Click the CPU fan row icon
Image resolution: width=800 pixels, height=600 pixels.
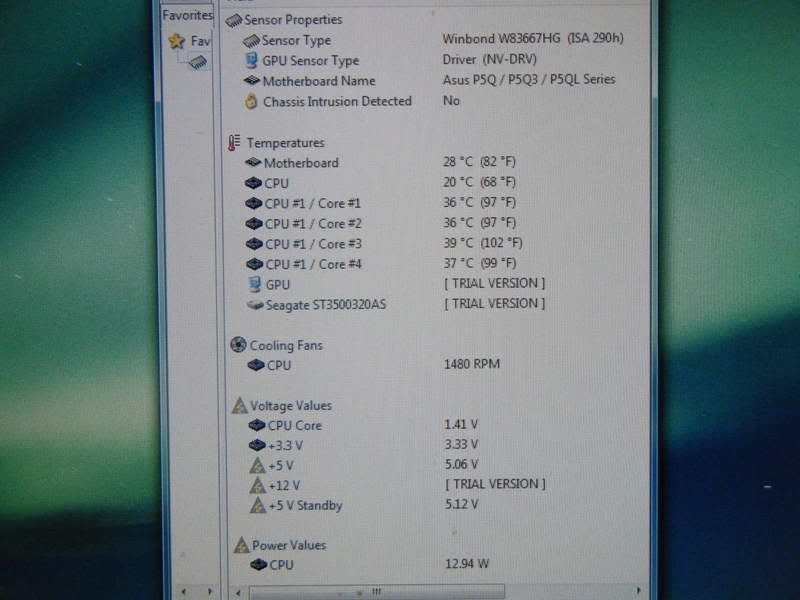256,365
